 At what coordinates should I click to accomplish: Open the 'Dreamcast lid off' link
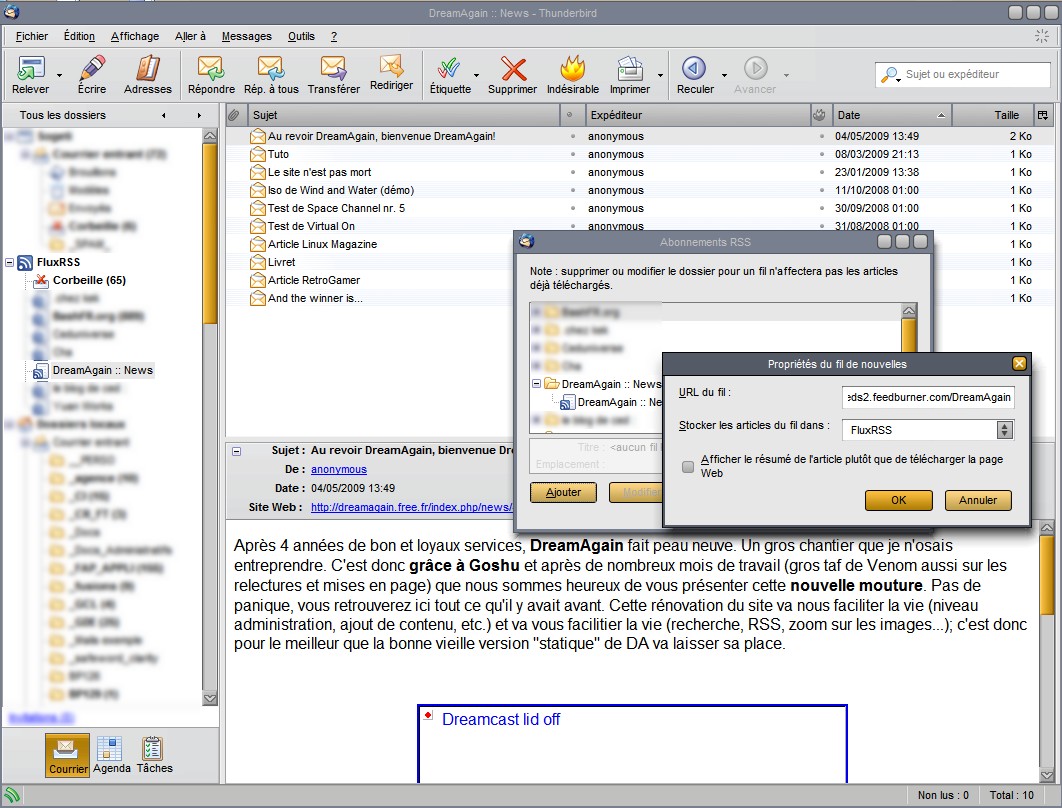pyautogui.click(x=501, y=719)
